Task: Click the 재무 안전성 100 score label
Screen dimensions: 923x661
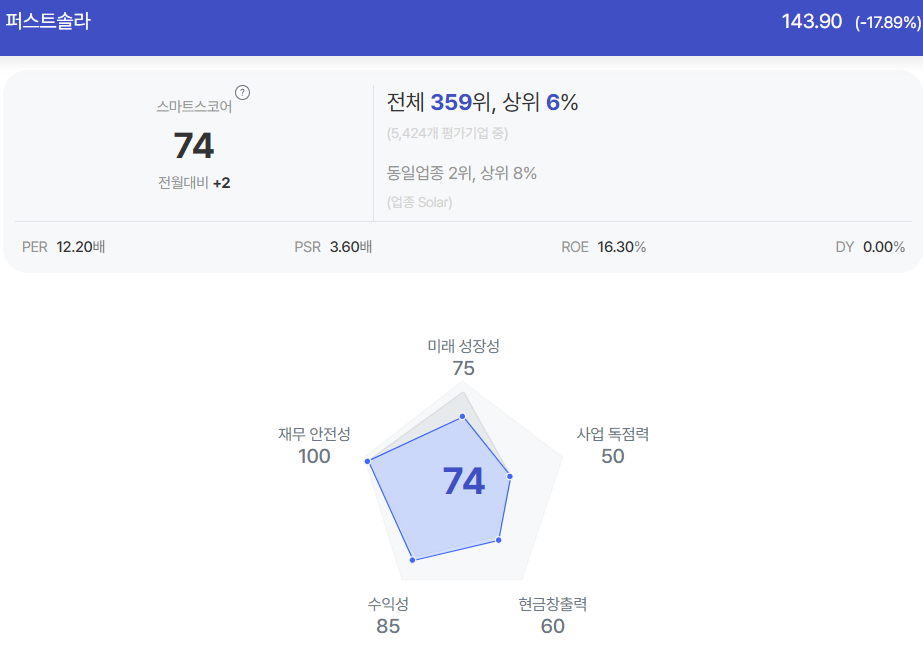Action: pyautogui.click(x=314, y=446)
